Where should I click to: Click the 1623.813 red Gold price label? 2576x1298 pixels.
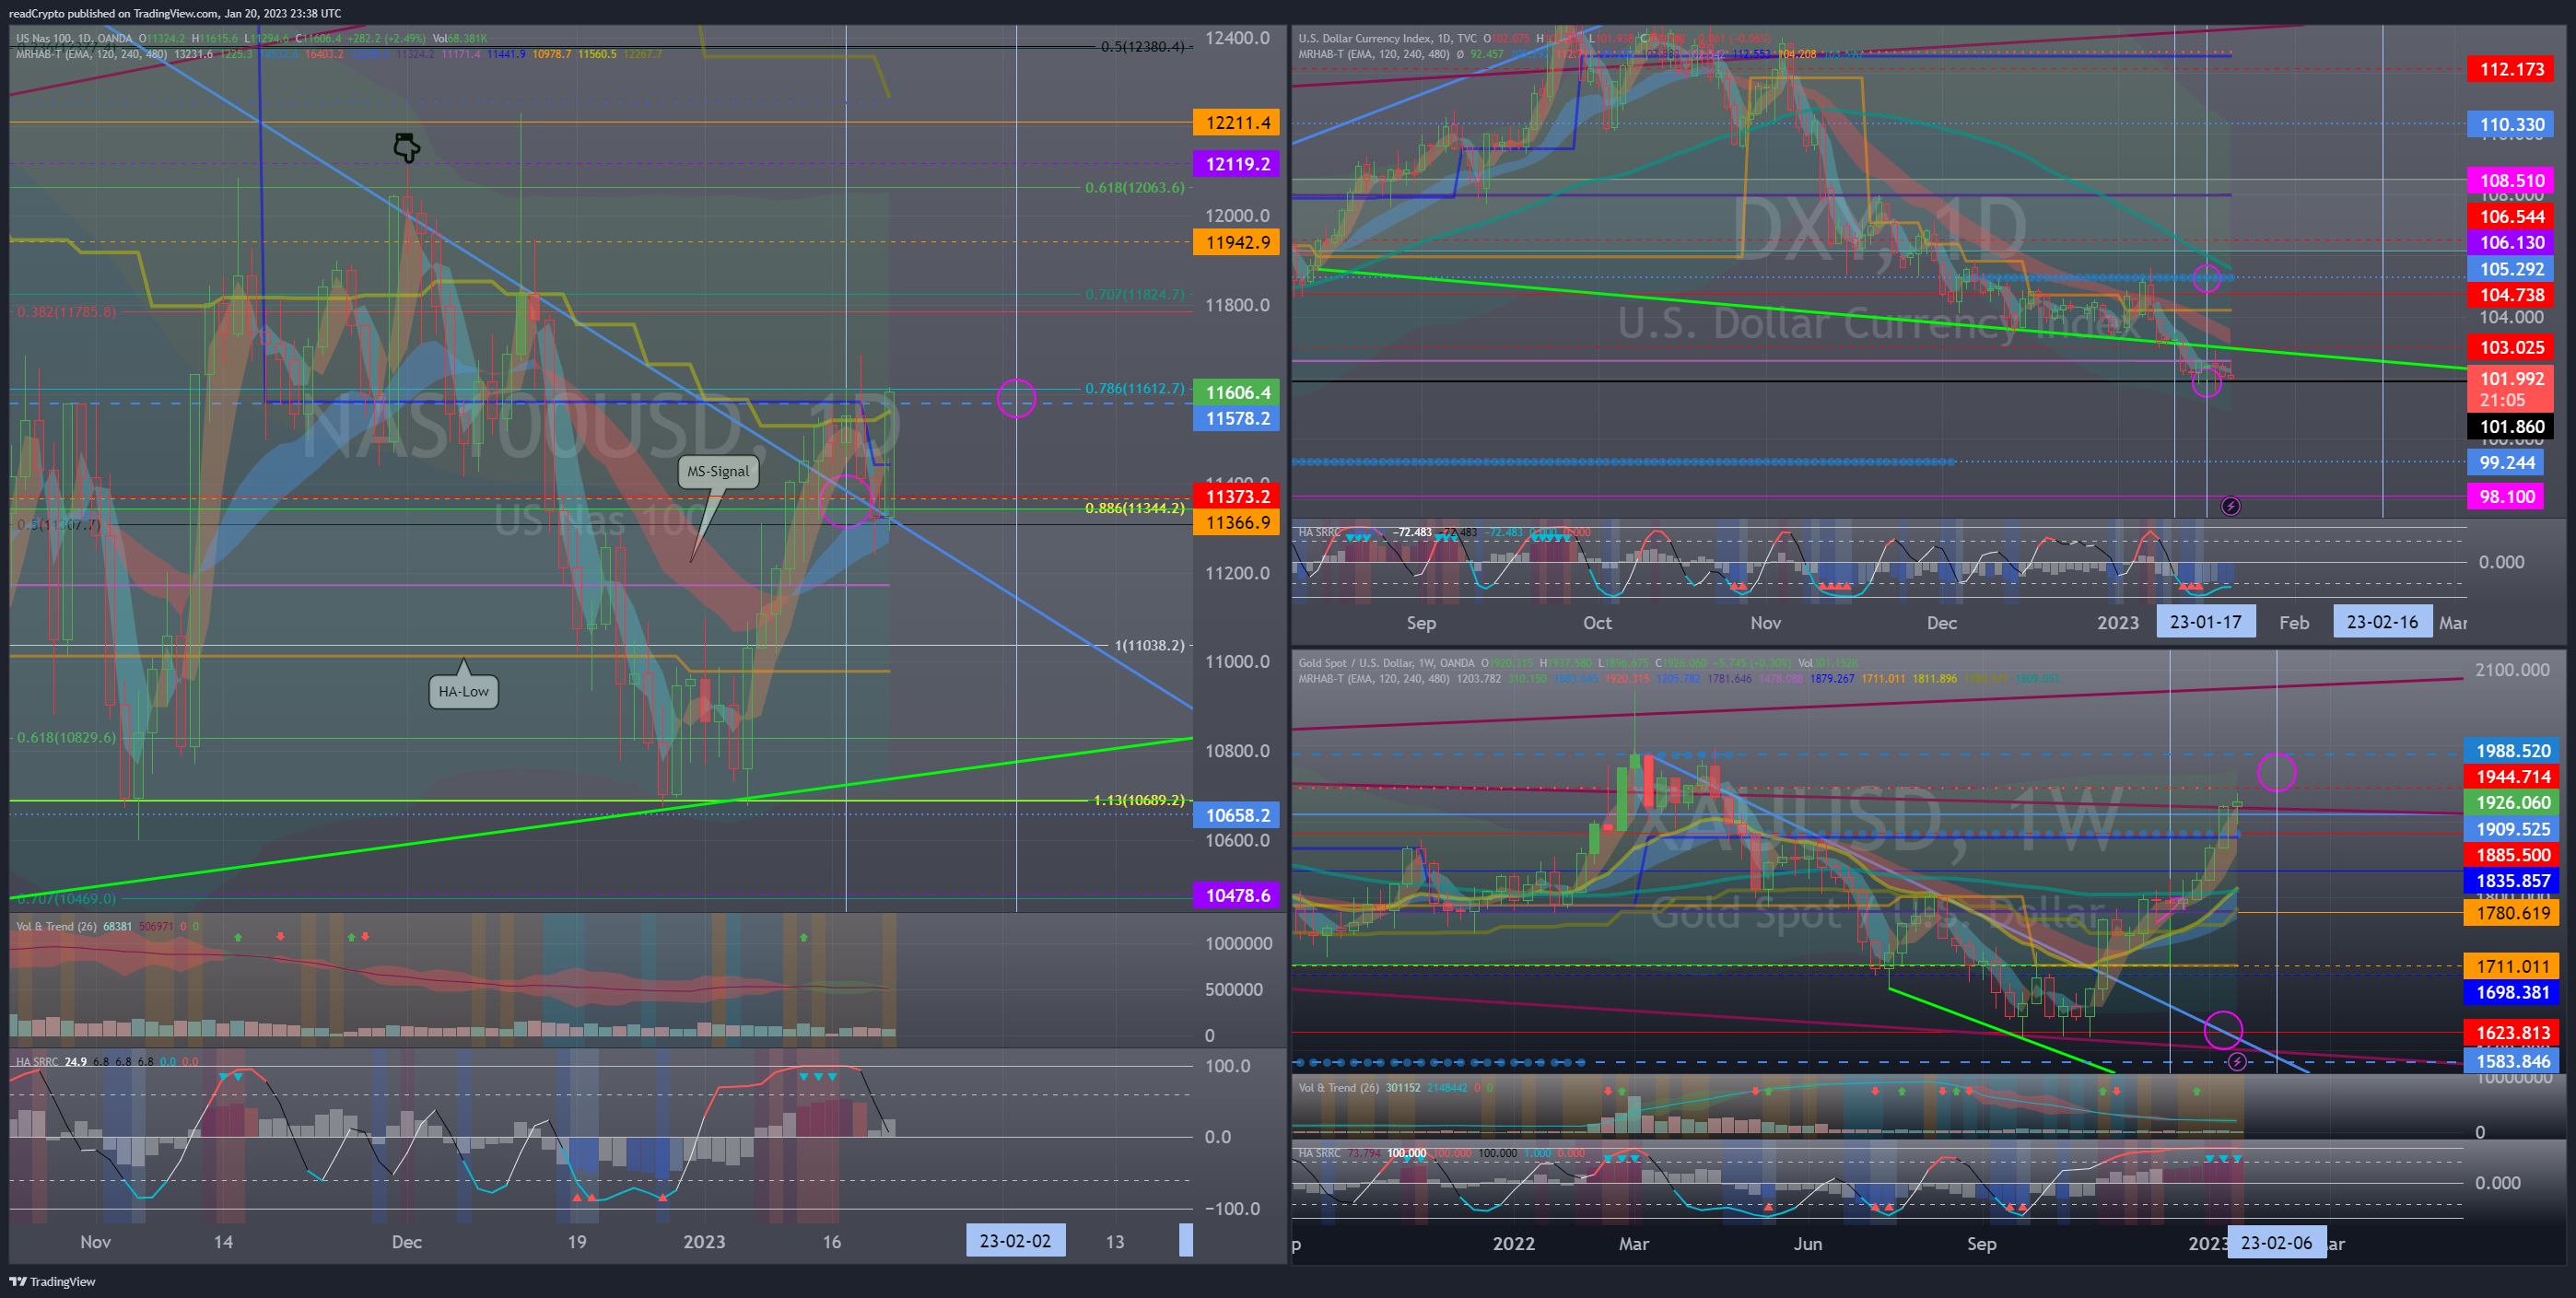pyautogui.click(x=2512, y=1033)
